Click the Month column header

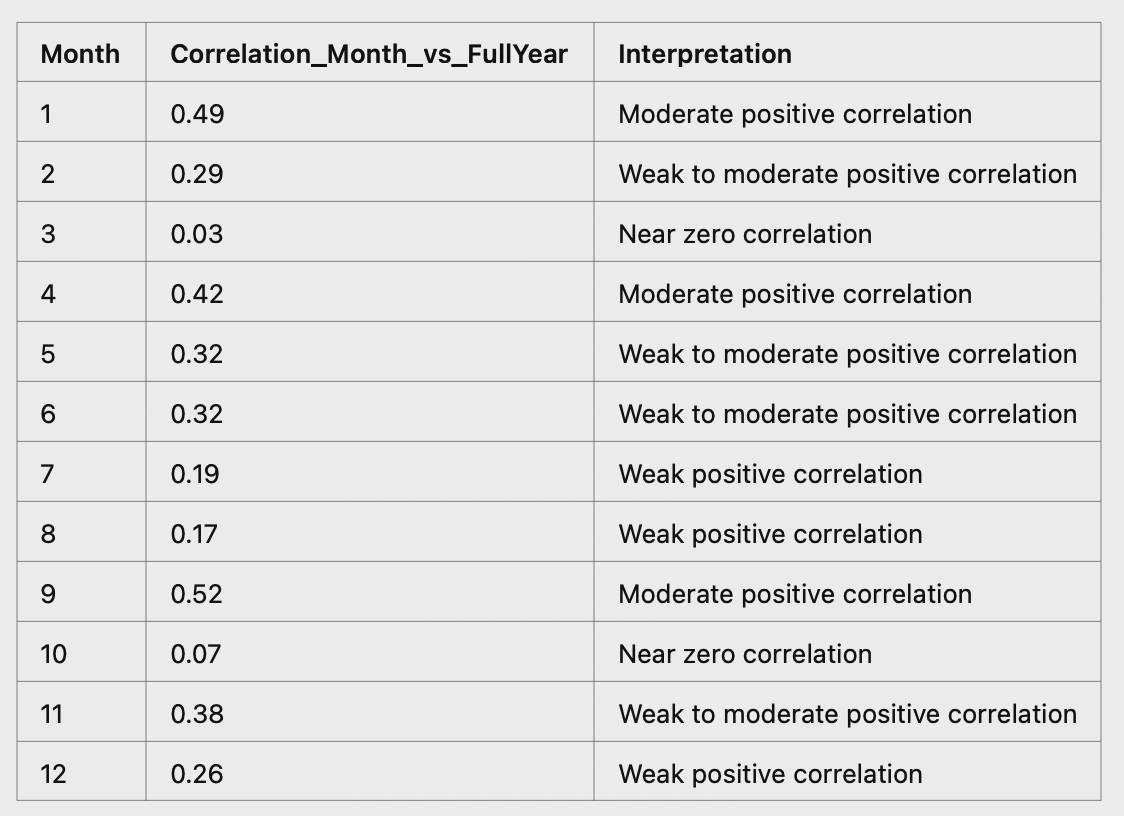pyautogui.click(x=80, y=54)
